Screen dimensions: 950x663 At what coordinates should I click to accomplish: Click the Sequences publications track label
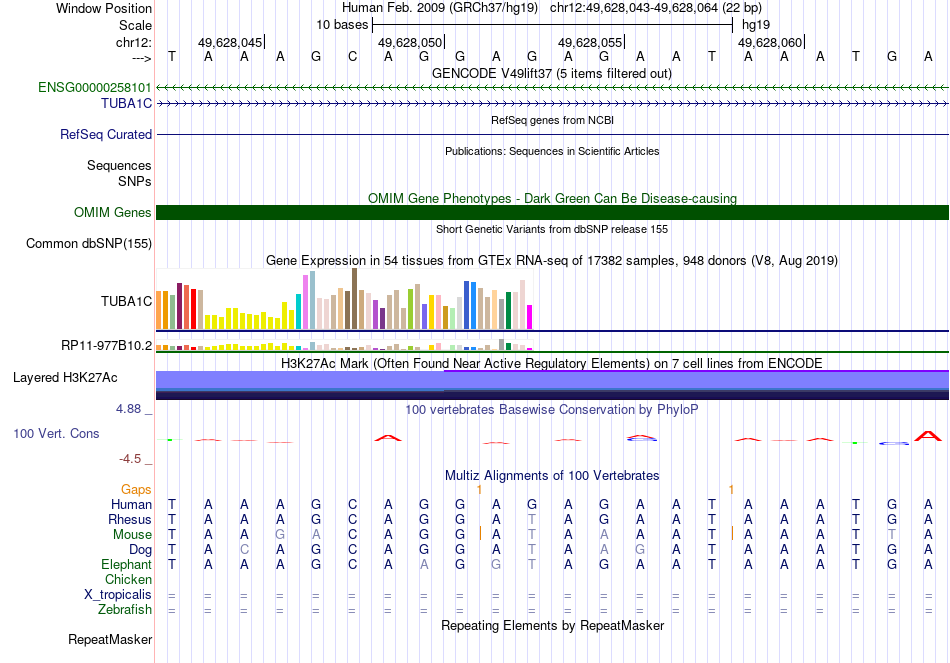(119, 165)
